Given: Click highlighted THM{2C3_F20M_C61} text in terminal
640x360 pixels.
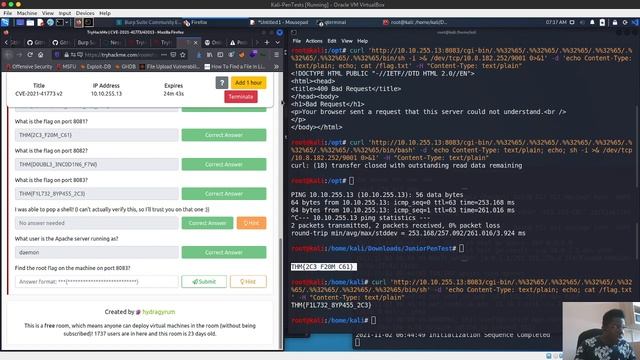Looking at the screenshot, I should pyautogui.click(x=324, y=267).
